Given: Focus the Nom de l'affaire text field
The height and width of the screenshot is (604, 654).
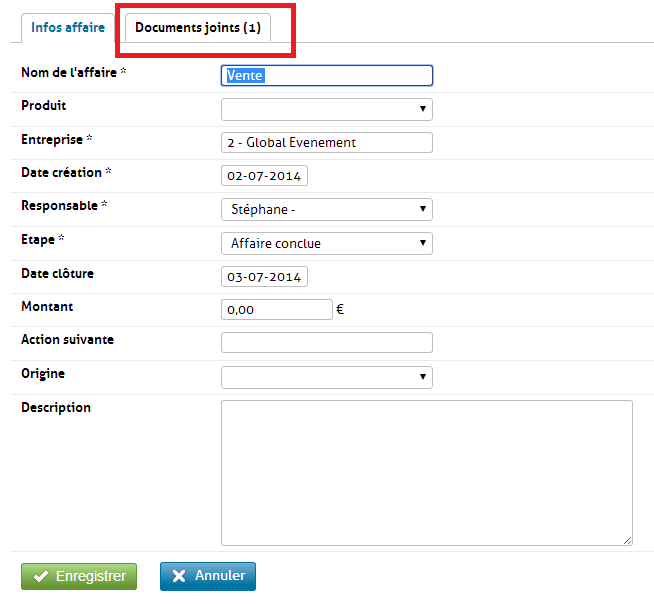Looking at the screenshot, I should (326, 75).
